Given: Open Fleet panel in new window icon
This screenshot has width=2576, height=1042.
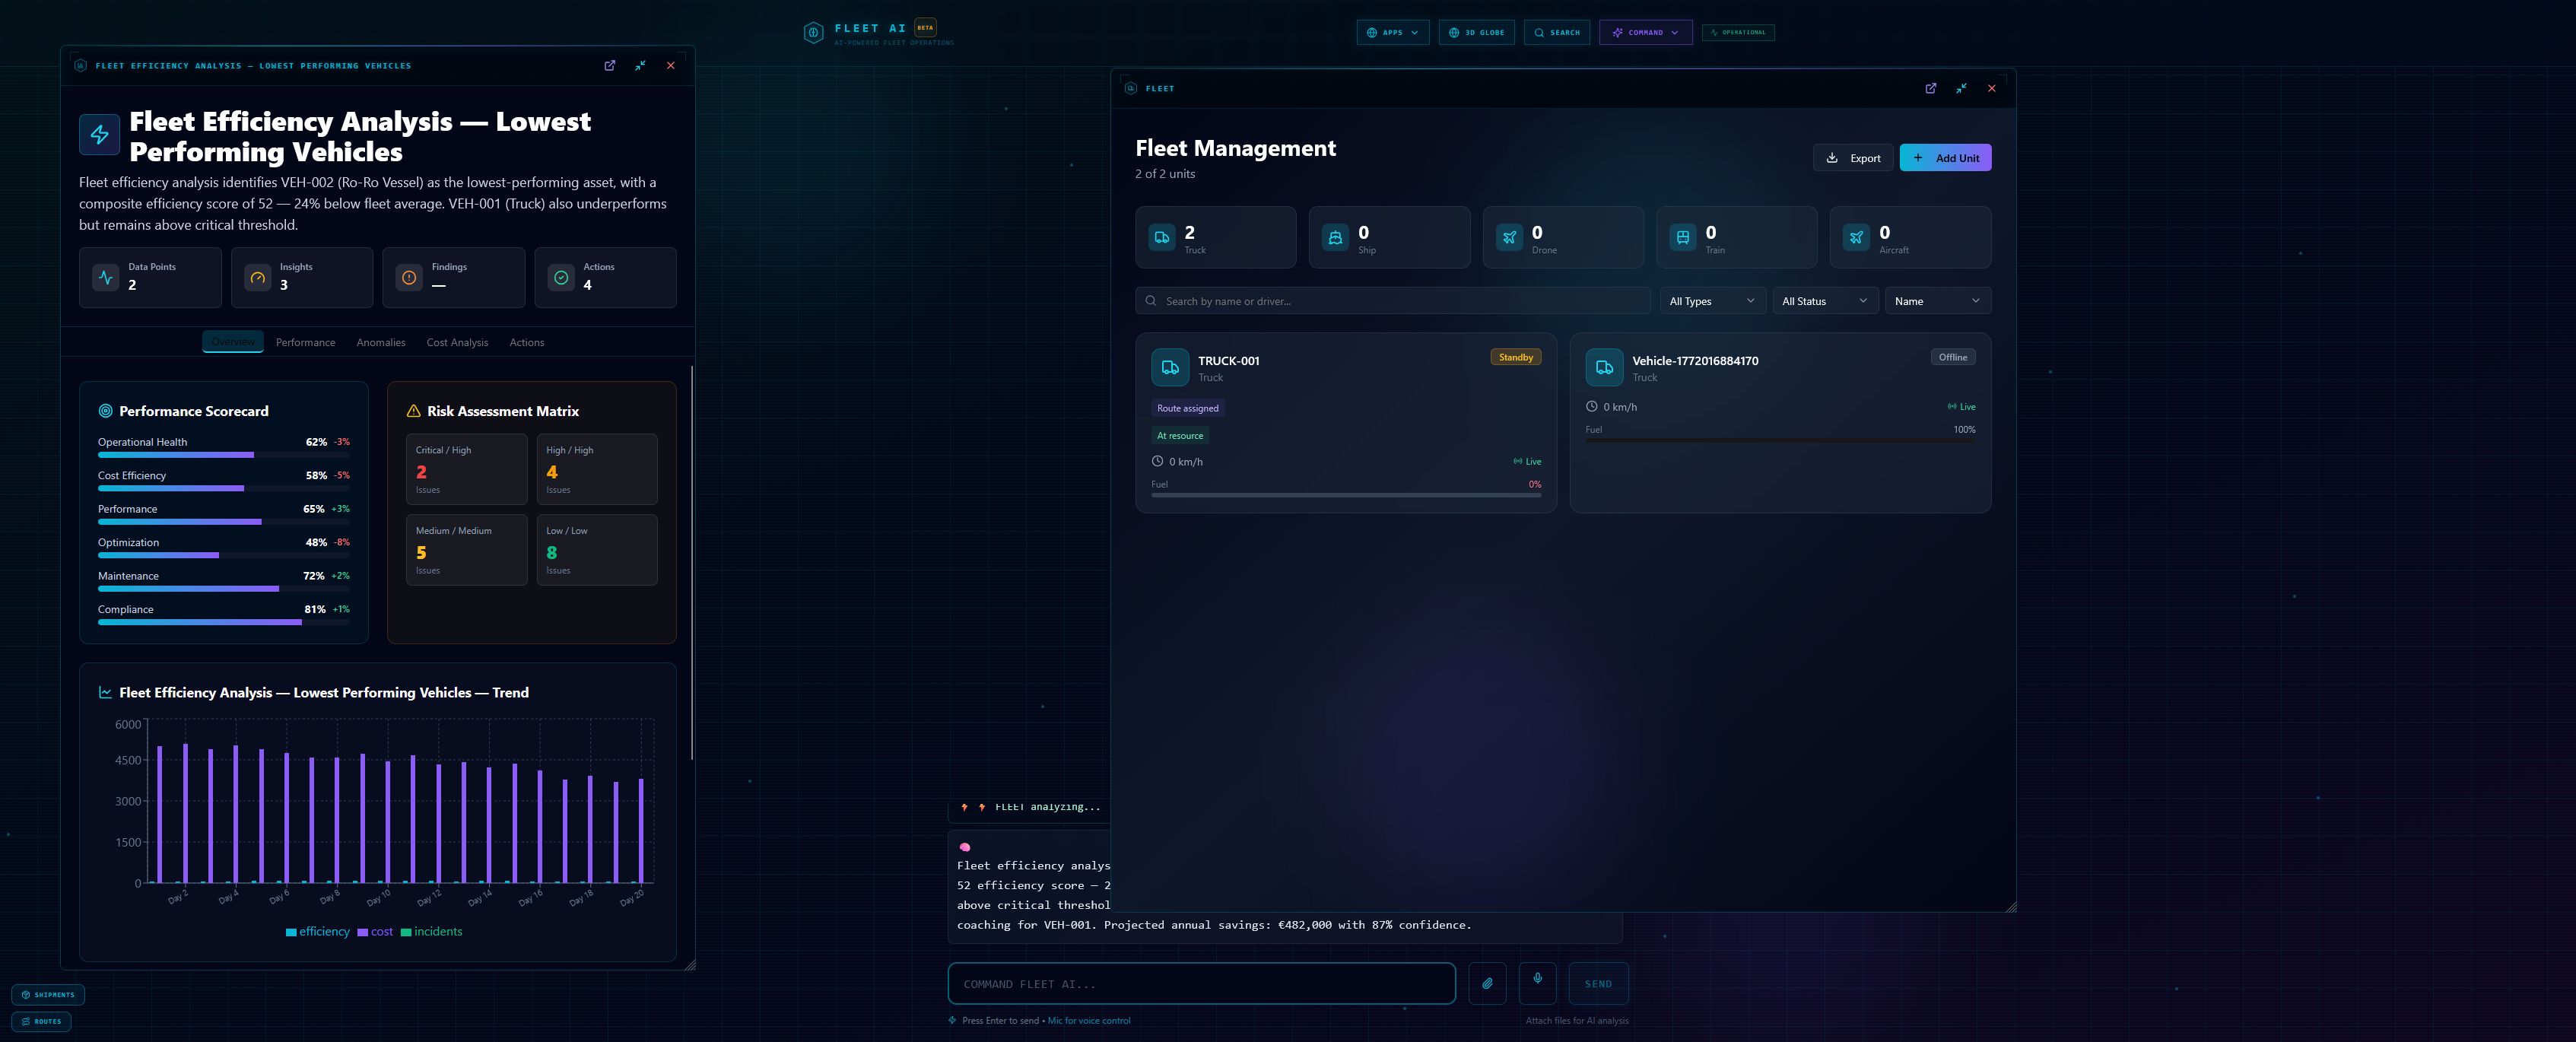Looking at the screenshot, I should pyautogui.click(x=1930, y=88).
